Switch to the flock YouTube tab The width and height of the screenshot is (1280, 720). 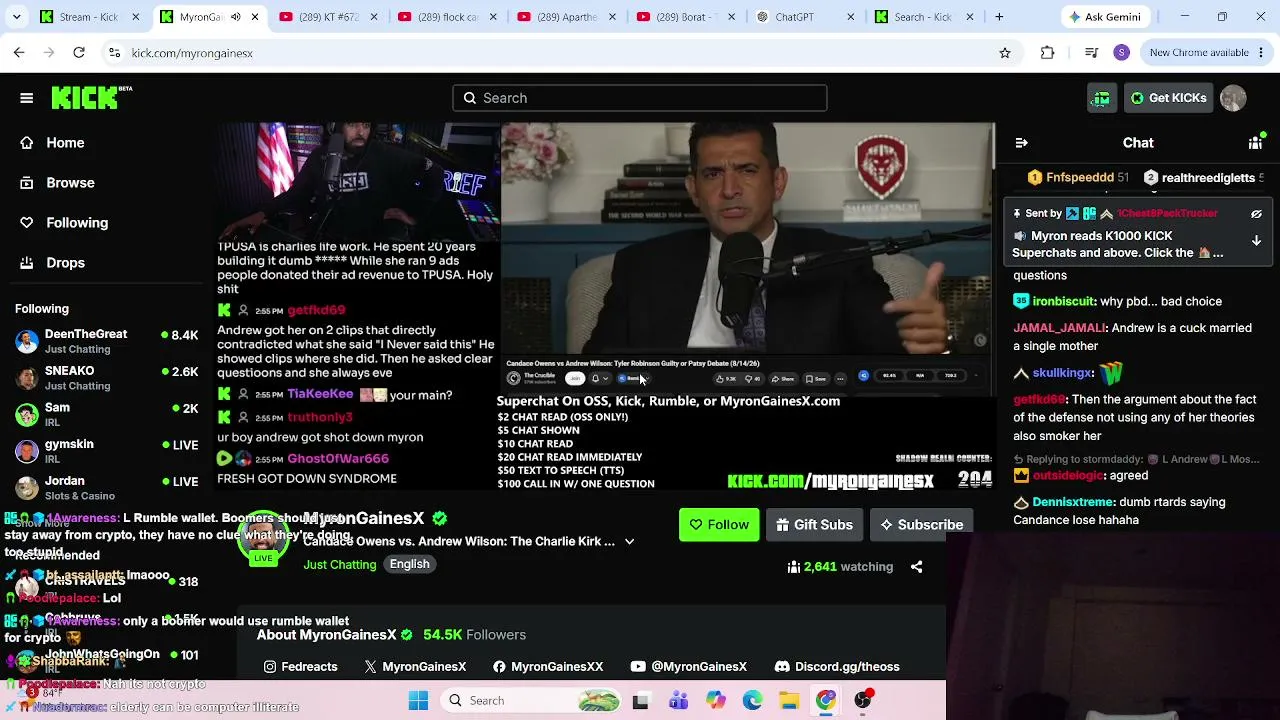[x=448, y=17]
